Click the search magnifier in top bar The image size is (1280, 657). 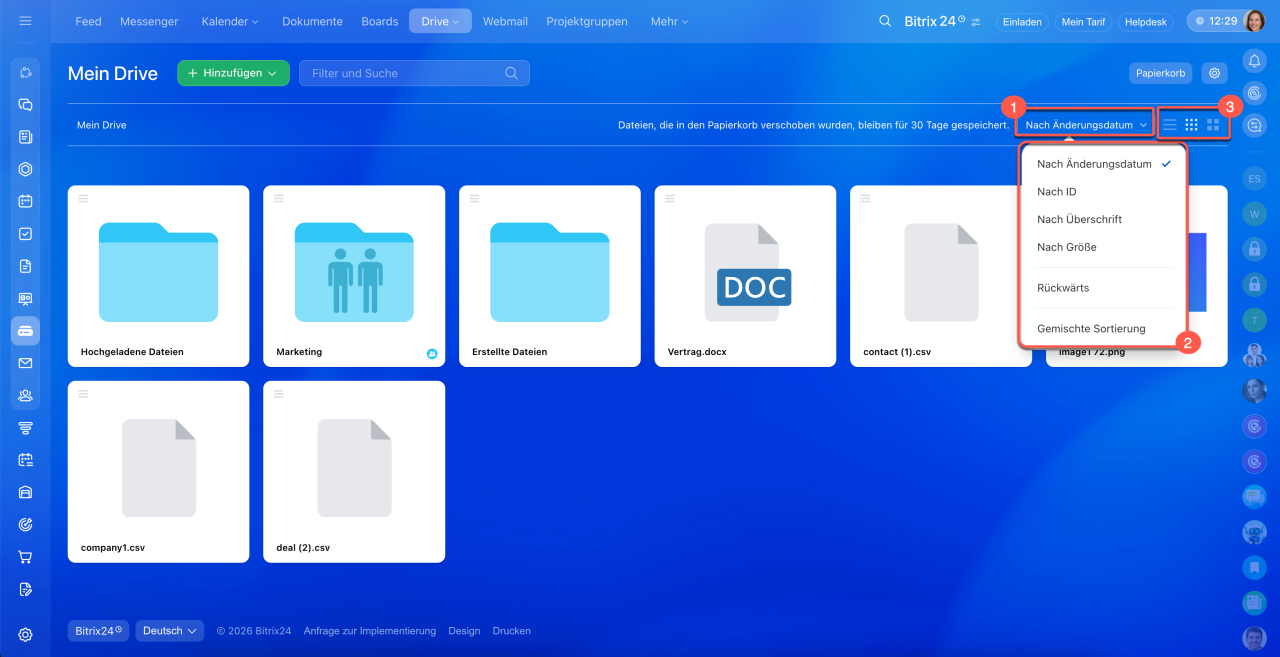point(885,21)
